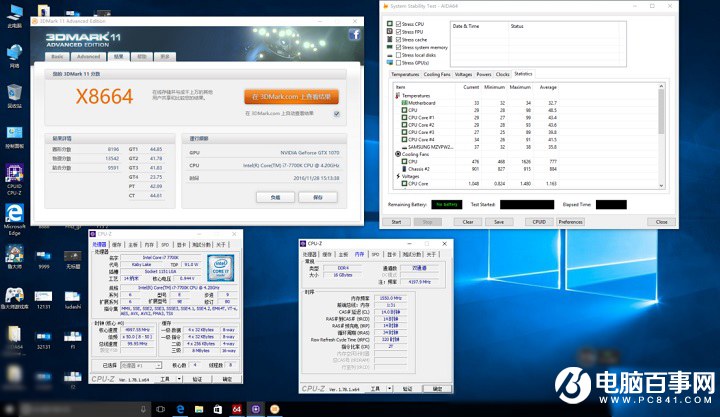Switch to the Voltages tab in AIDA64

click(x=463, y=74)
